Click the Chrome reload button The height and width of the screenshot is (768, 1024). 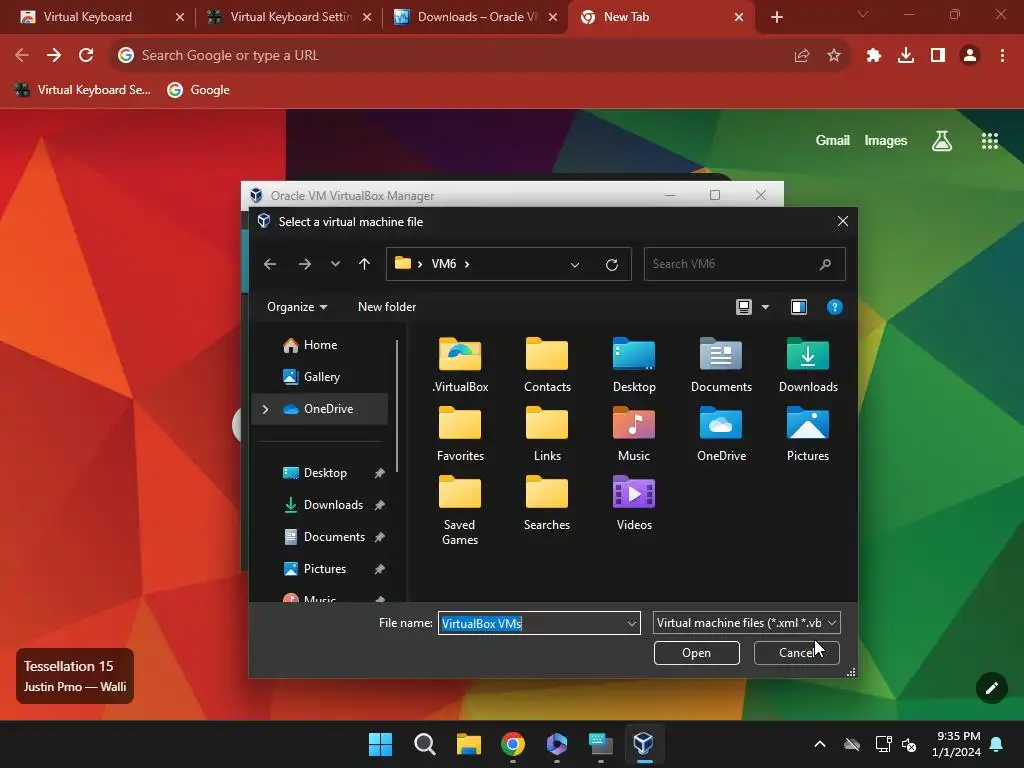[86, 56]
